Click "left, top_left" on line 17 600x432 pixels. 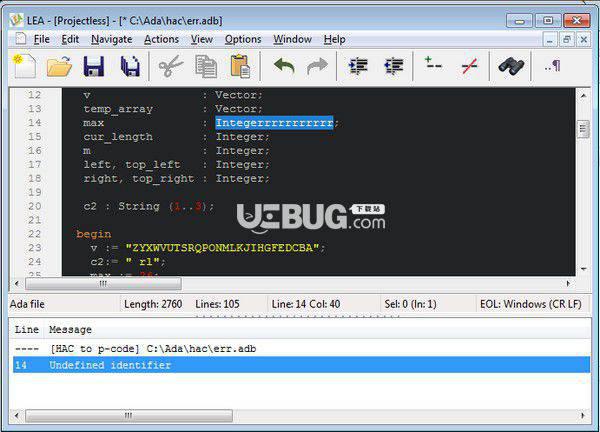[x=132, y=165]
